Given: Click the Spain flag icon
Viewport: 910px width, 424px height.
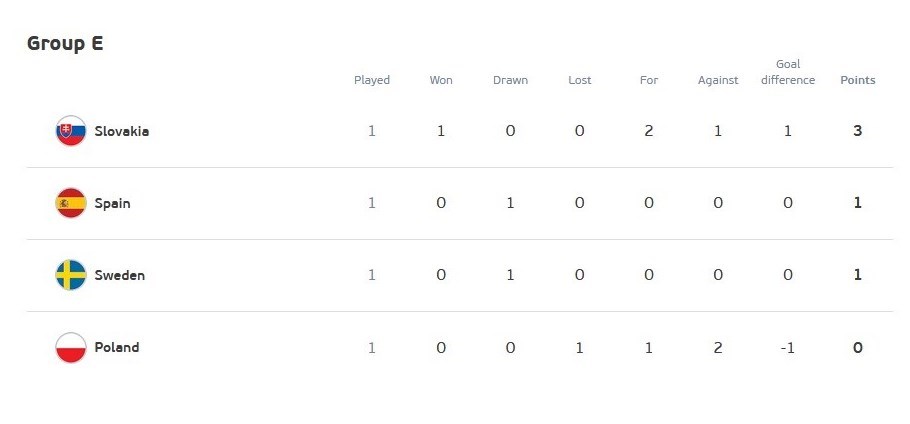Looking at the screenshot, I should [71, 203].
